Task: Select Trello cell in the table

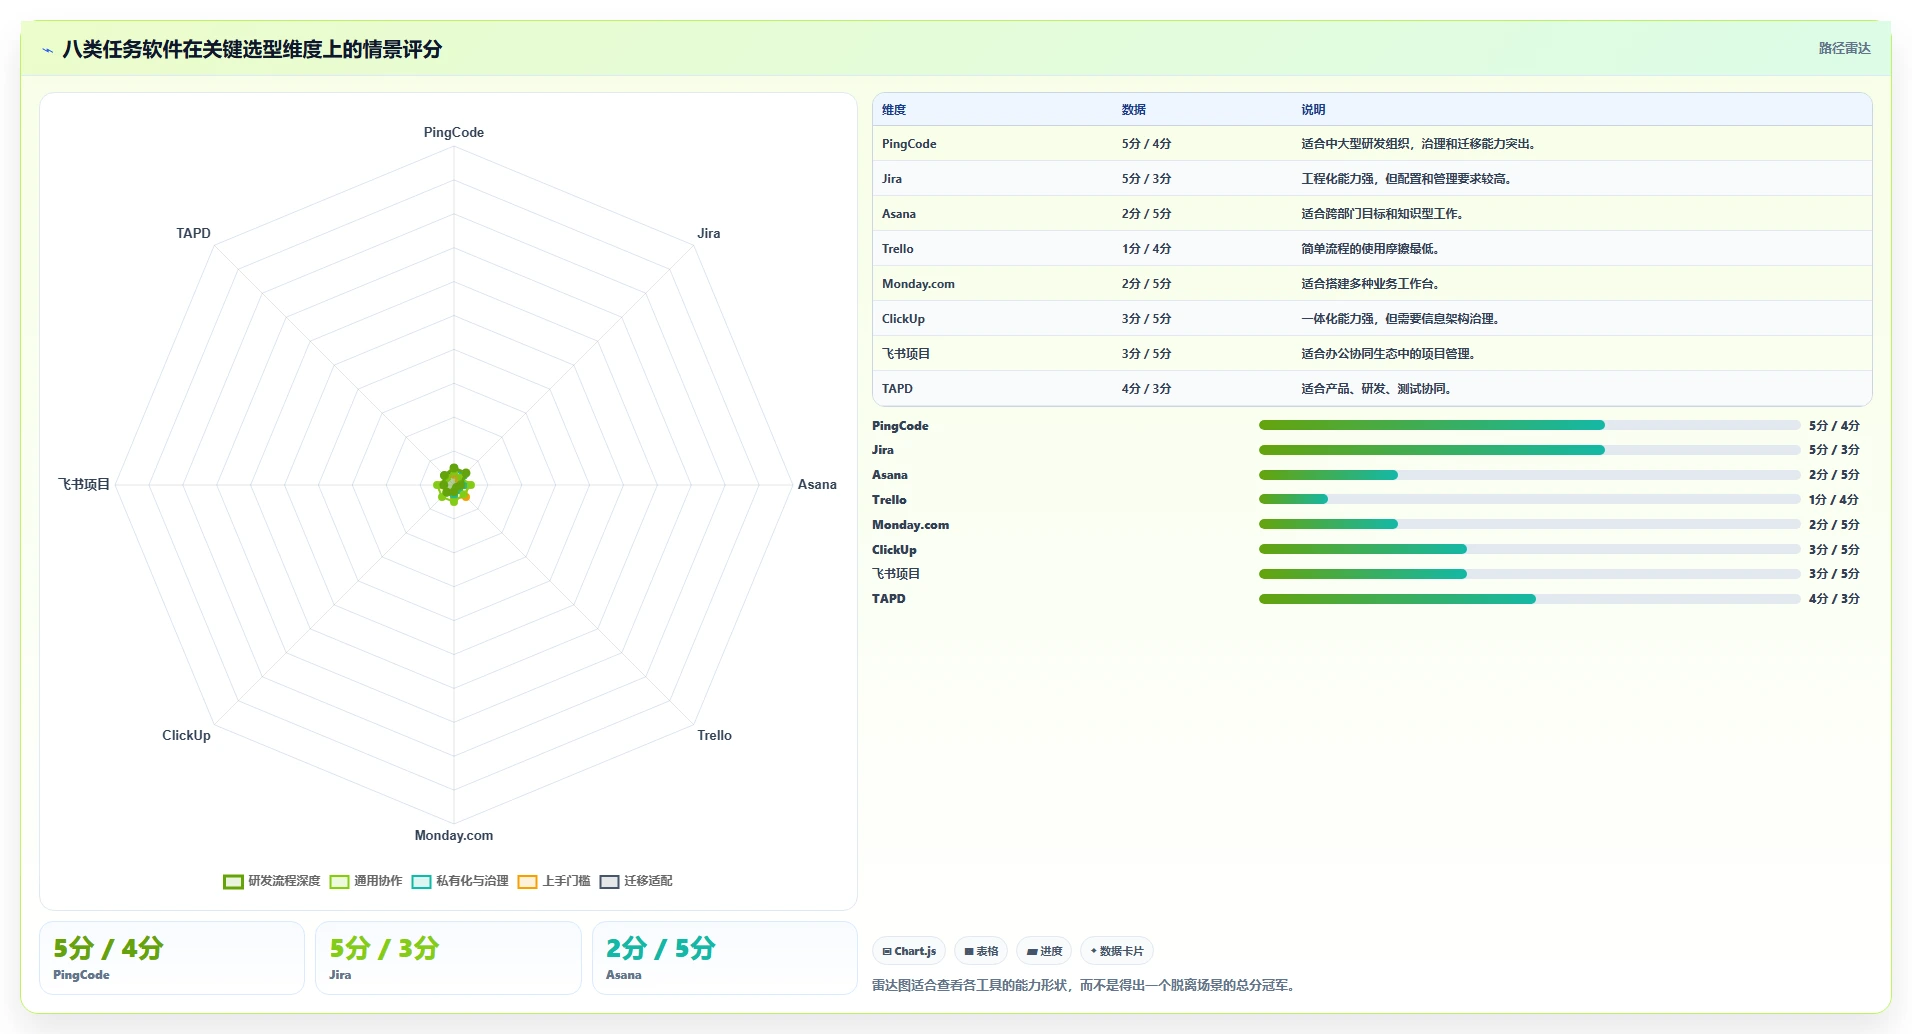Action: click(x=898, y=249)
